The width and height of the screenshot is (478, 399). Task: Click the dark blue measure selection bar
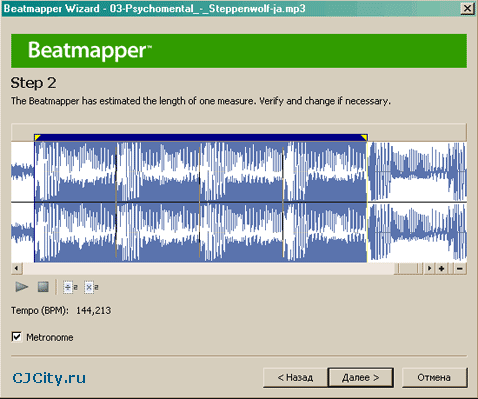click(201, 137)
